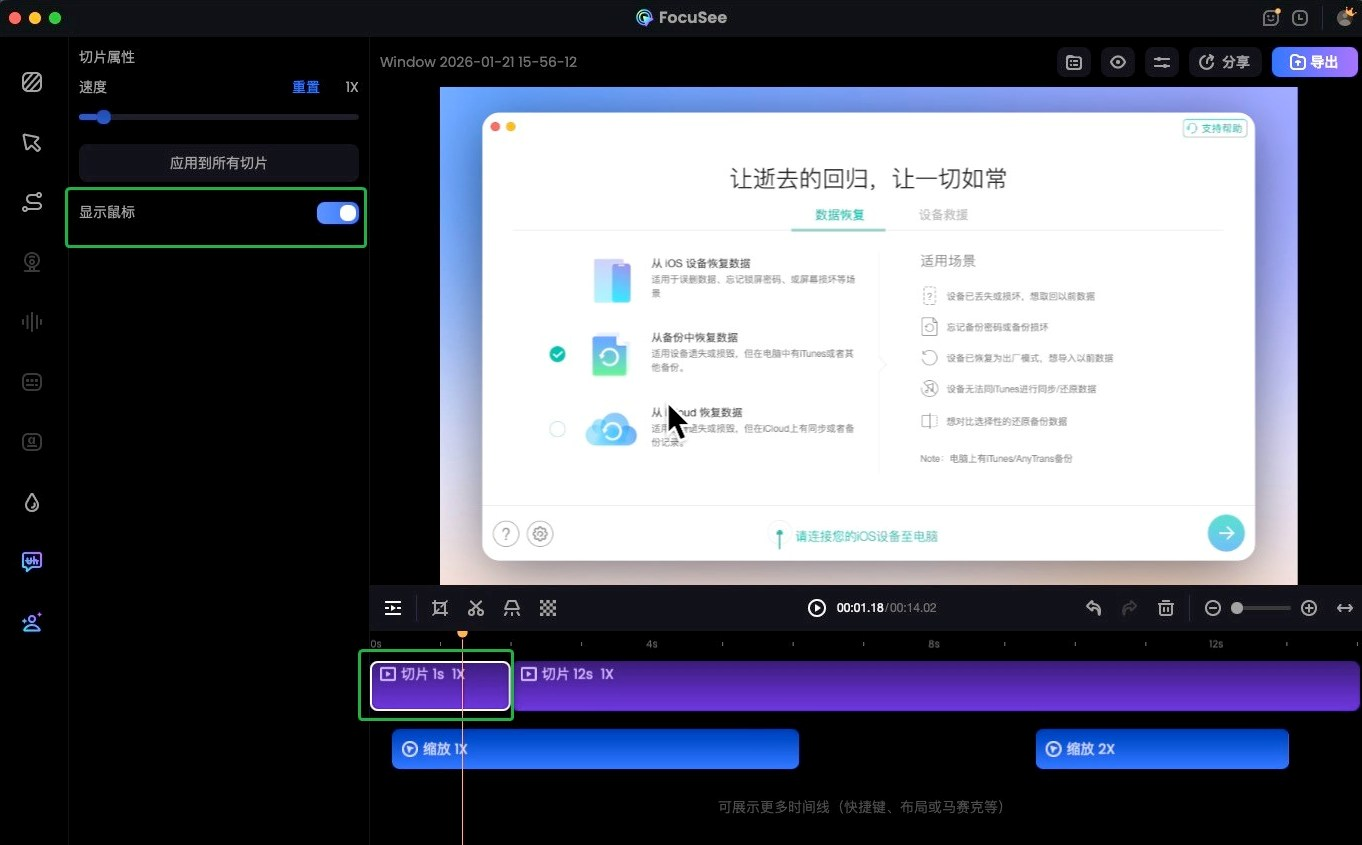This screenshot has width=1362, height=845.
Task: Open the webcam settings panel
Action: 32,262
